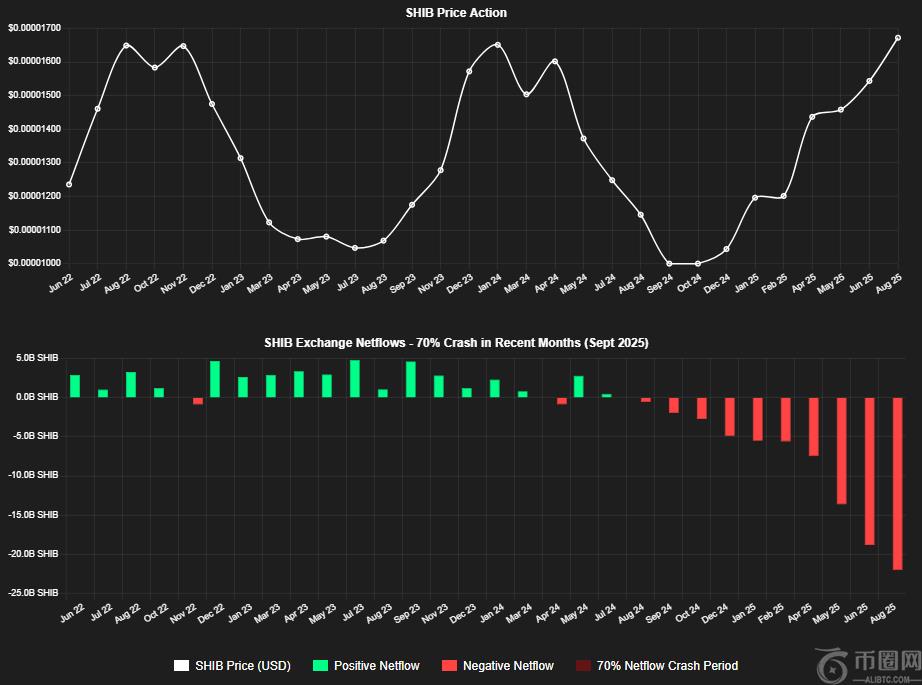The height and width of the screenshot is (685, 922).
Task: Click the Sep 24 lowest price point
Action: [669, 264]
